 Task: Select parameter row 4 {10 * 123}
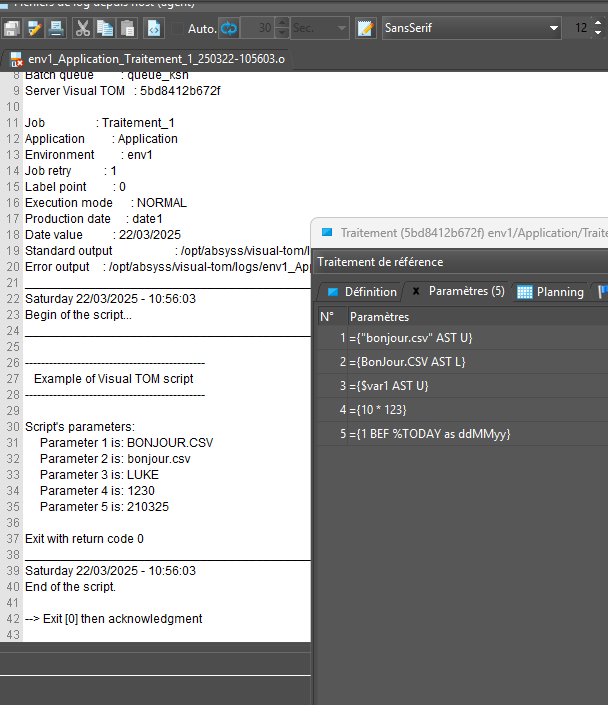click(463, 410)
